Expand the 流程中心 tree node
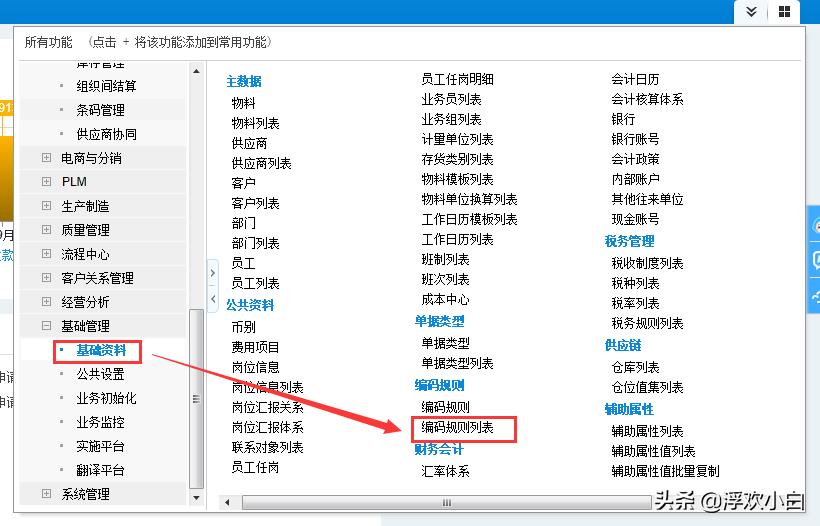Viewport: 820px width, 526px height. click(x=47, y=254)
